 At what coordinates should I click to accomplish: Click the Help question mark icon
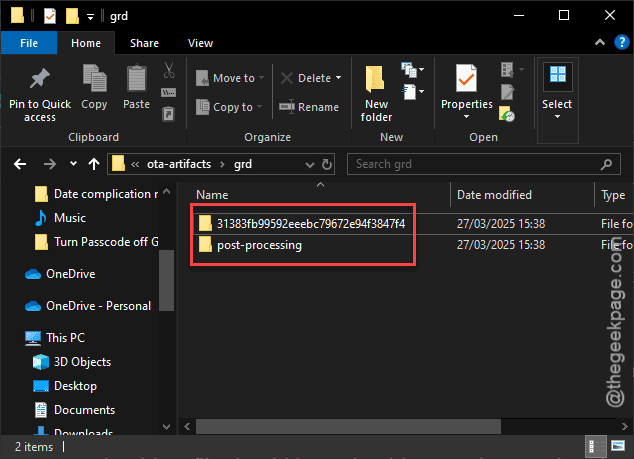click(619, 44)
